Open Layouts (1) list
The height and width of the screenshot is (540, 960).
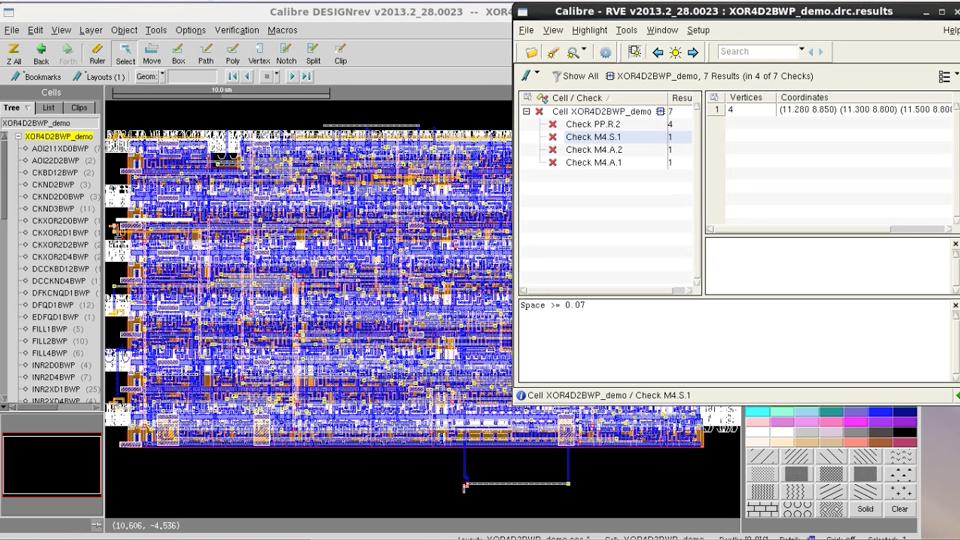[99, 77]
